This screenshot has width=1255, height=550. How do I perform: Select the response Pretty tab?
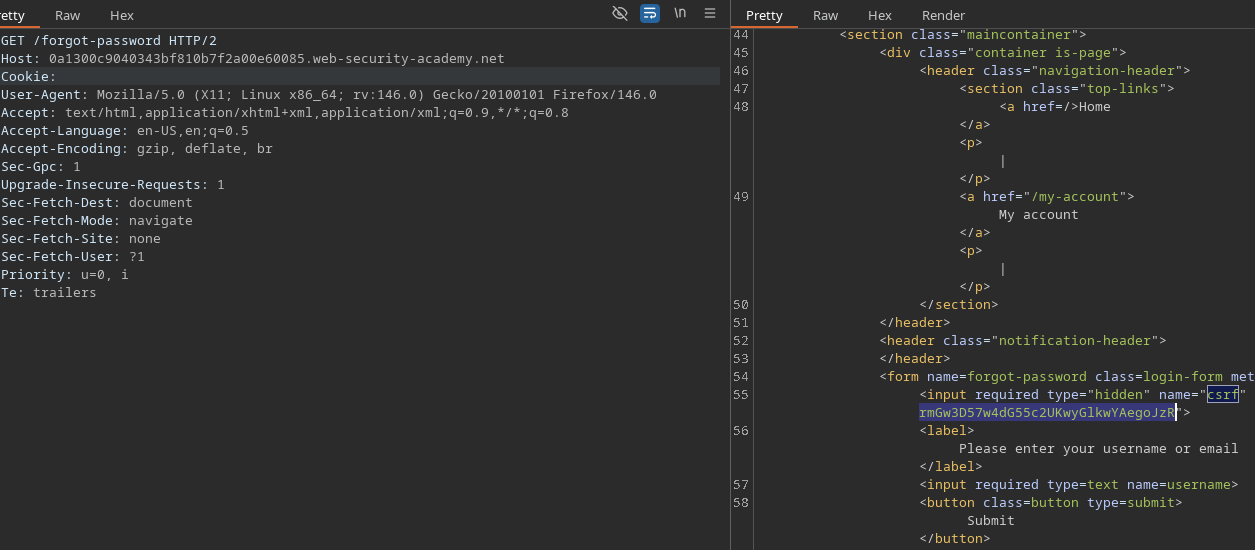pyautogui.click(x=764, y=15)
